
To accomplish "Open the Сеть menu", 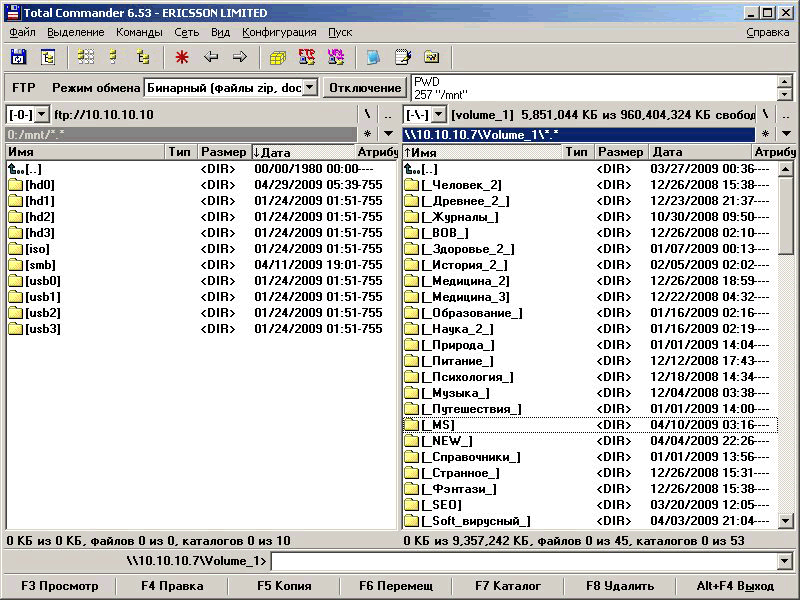I will (x=187, y=32).
